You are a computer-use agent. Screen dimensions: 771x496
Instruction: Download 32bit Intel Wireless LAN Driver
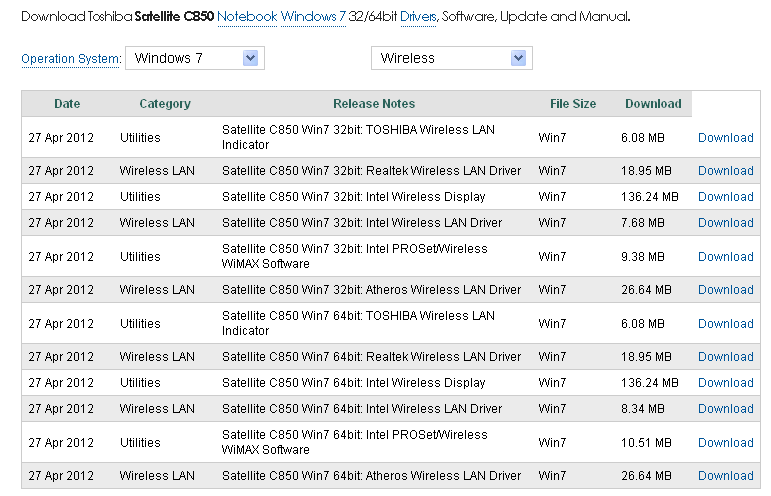(x=725, y=223)
